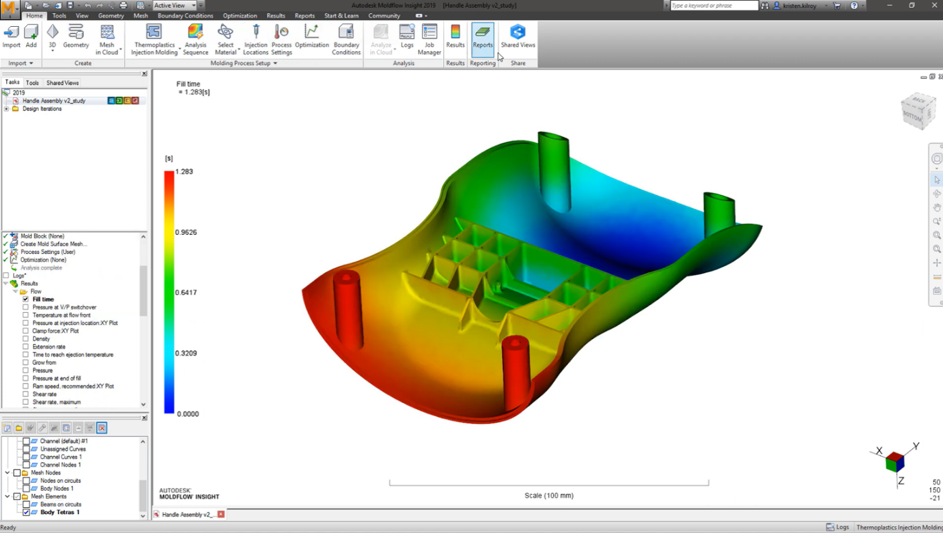Viewport: 943px width, 533px height.
Task: Select Handle Assembly v2_study in project tree
Action: pos(54,100)
